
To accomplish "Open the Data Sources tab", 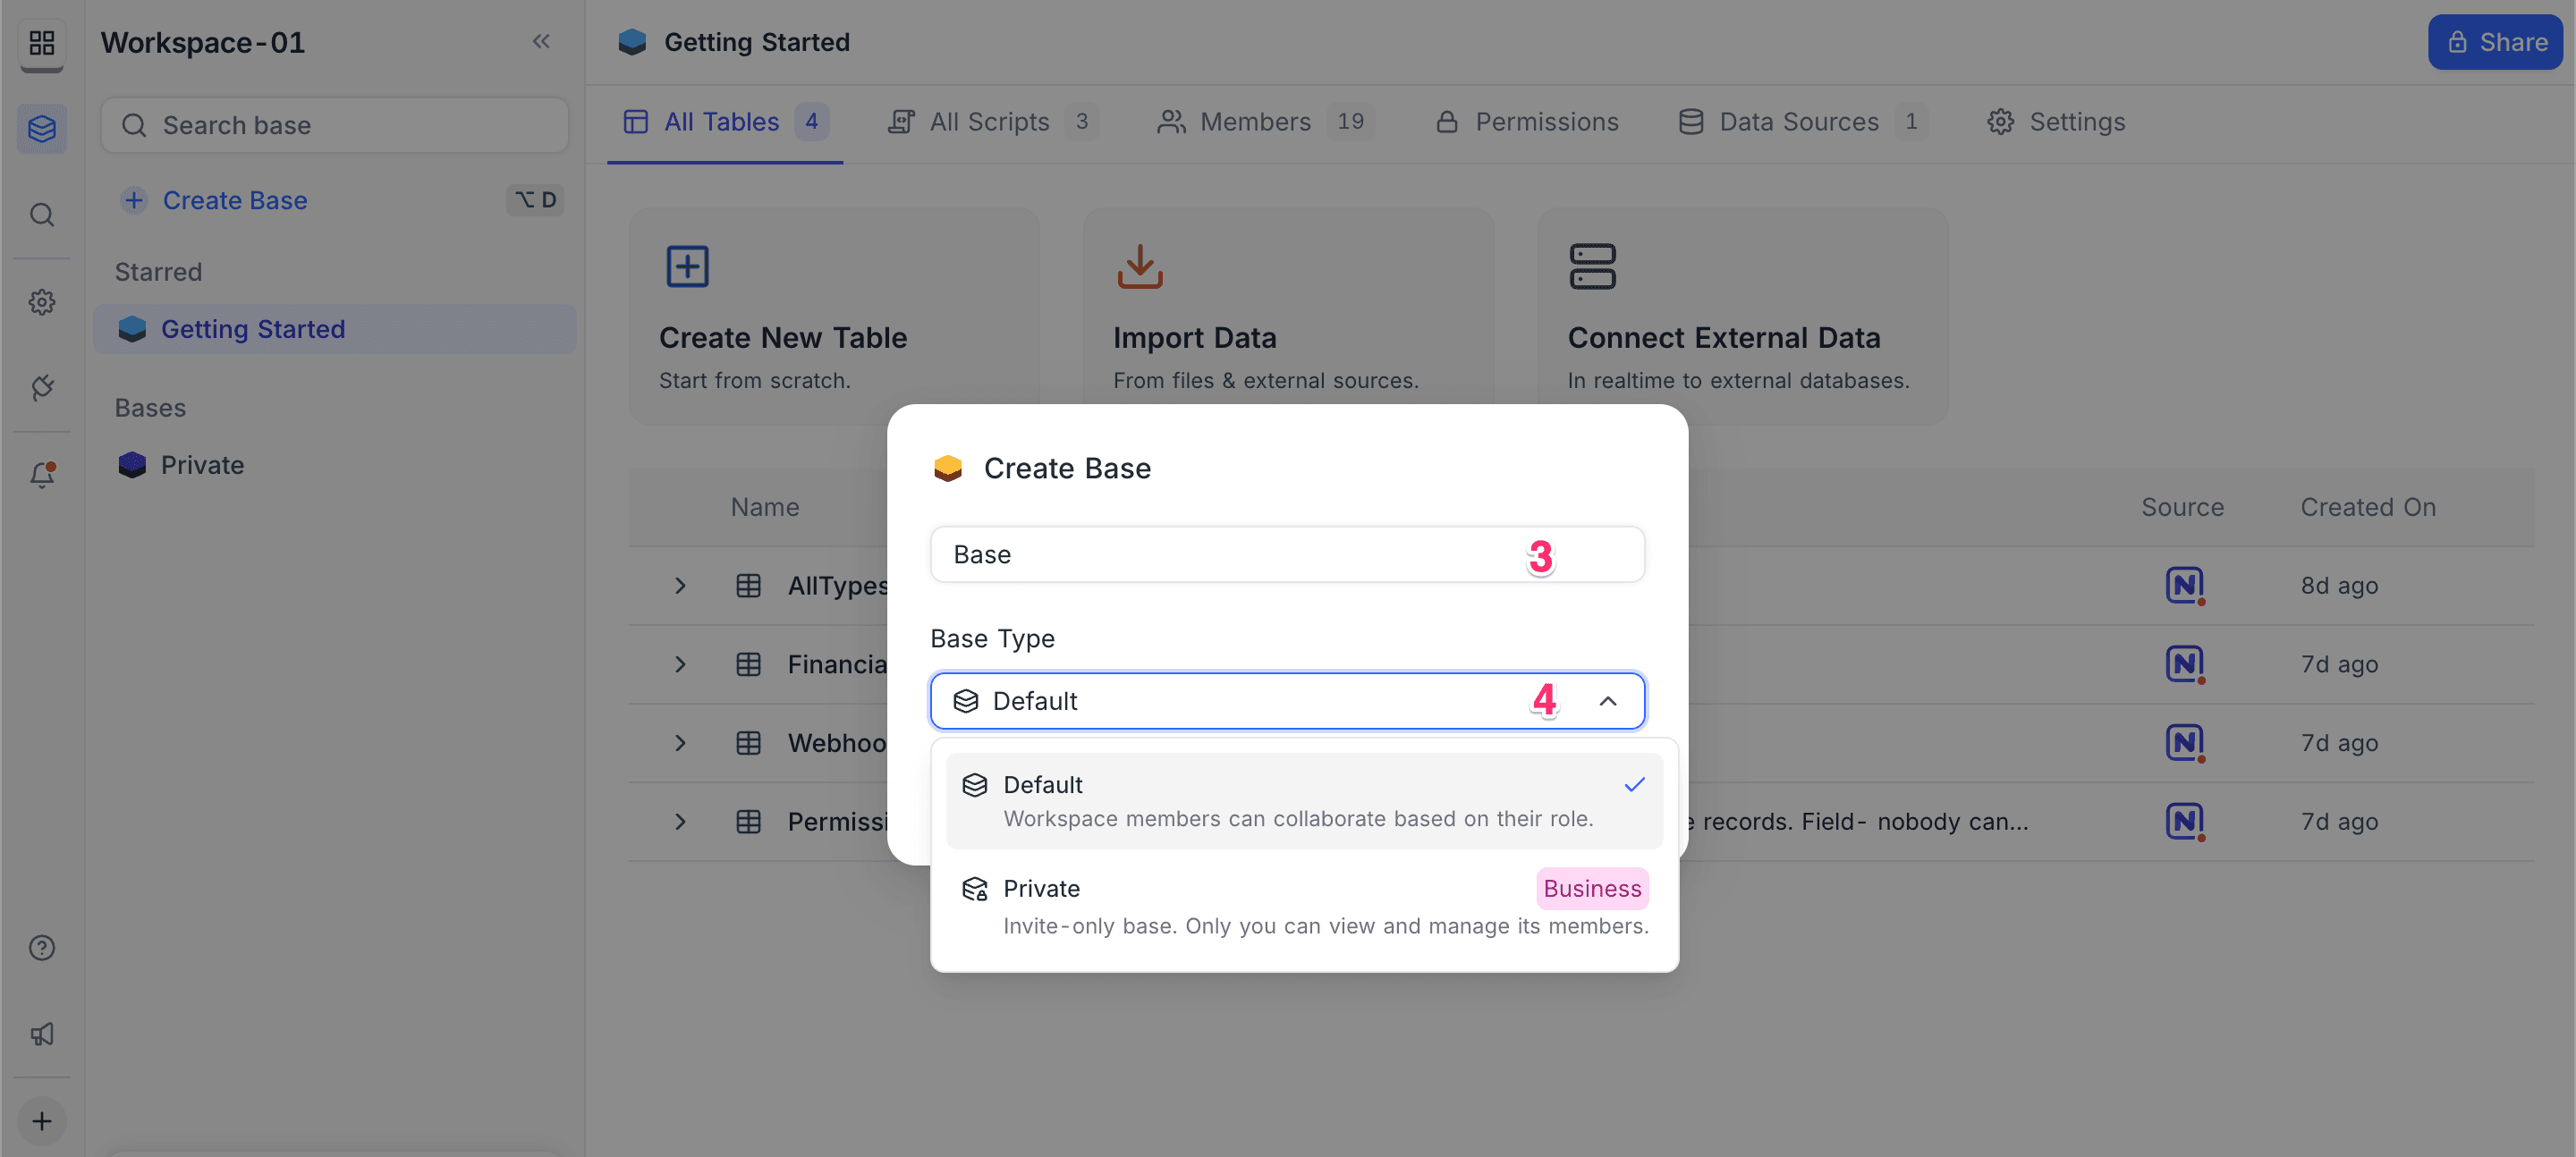I will point(1799,122).
